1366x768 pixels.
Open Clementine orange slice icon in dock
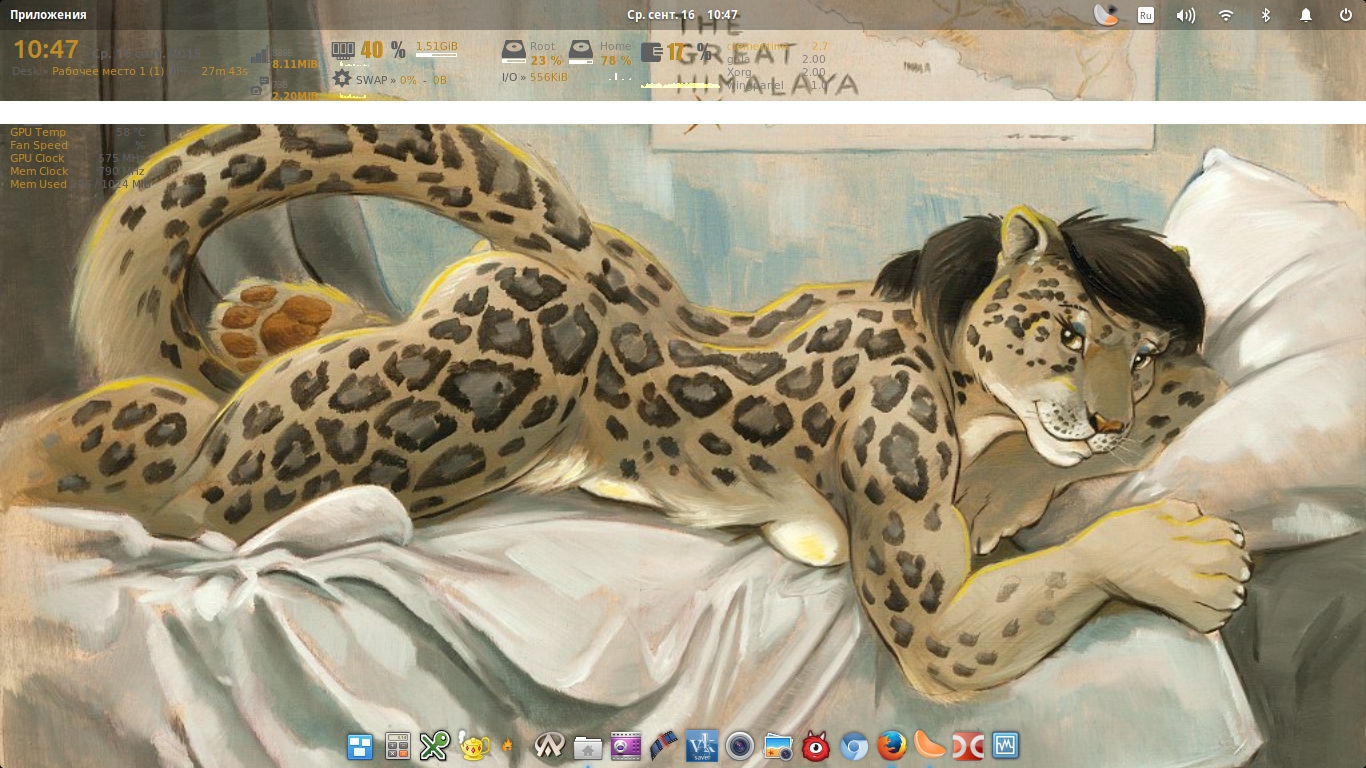coord(929,746)
